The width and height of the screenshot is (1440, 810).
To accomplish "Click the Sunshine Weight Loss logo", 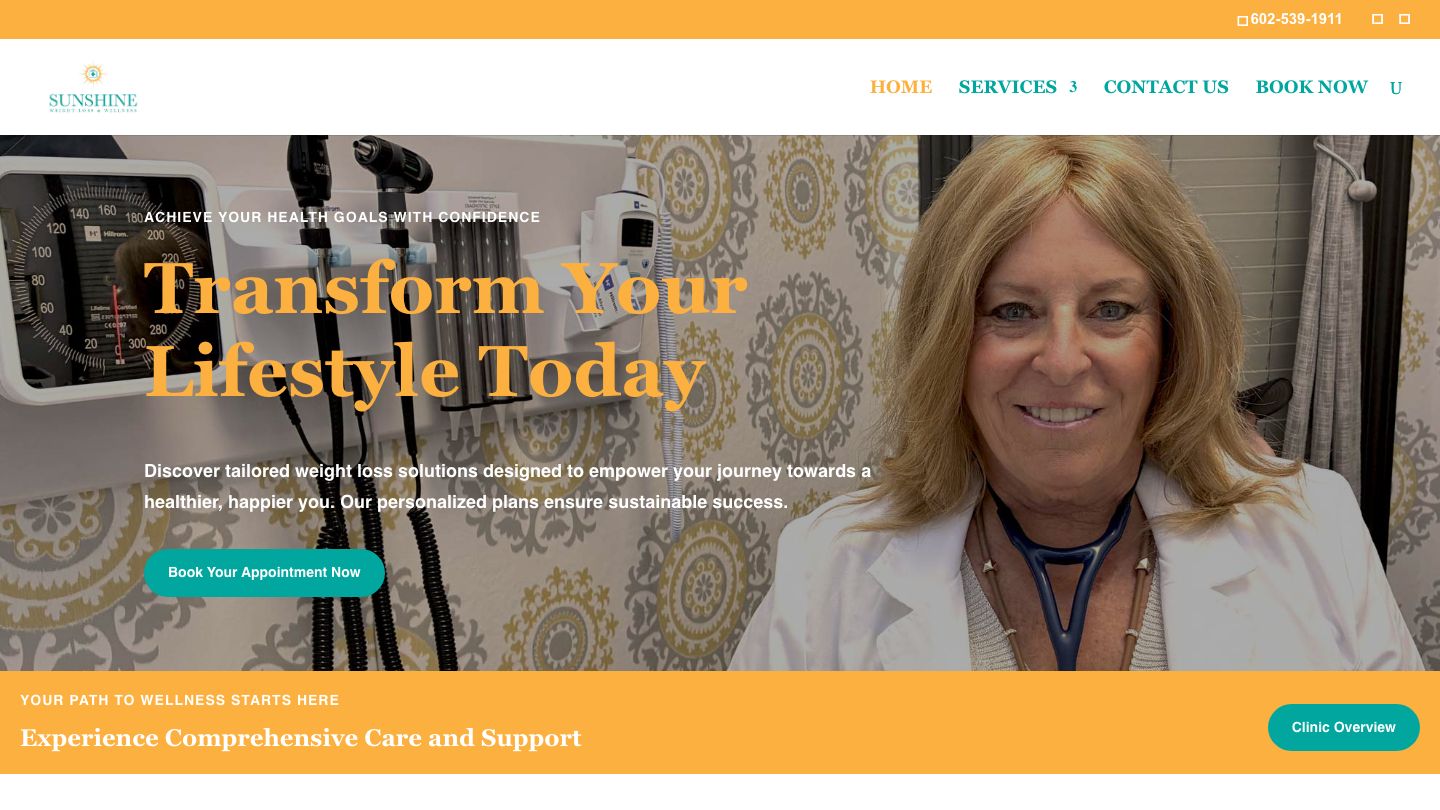I will coord(93,88).
